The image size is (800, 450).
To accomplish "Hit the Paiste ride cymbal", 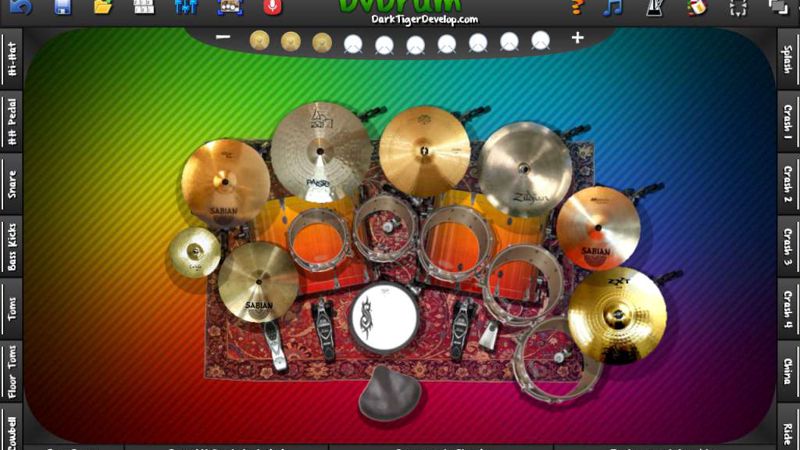I will click(320, 152).
